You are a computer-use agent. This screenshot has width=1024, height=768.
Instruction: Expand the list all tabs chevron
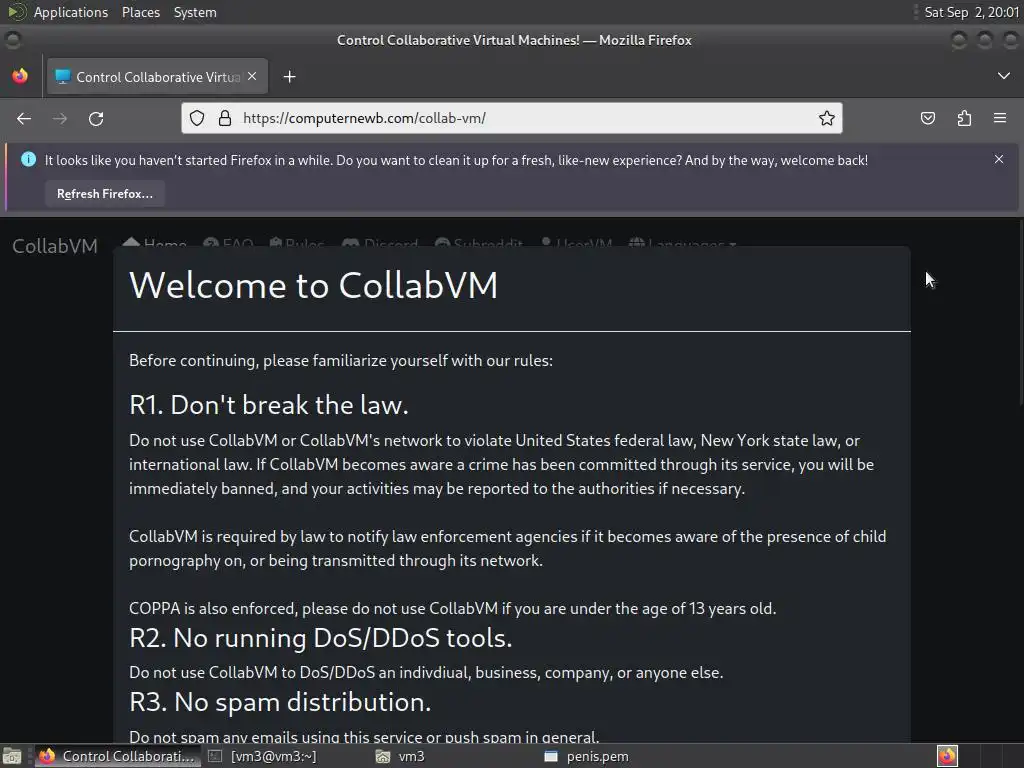[1004, 76]
